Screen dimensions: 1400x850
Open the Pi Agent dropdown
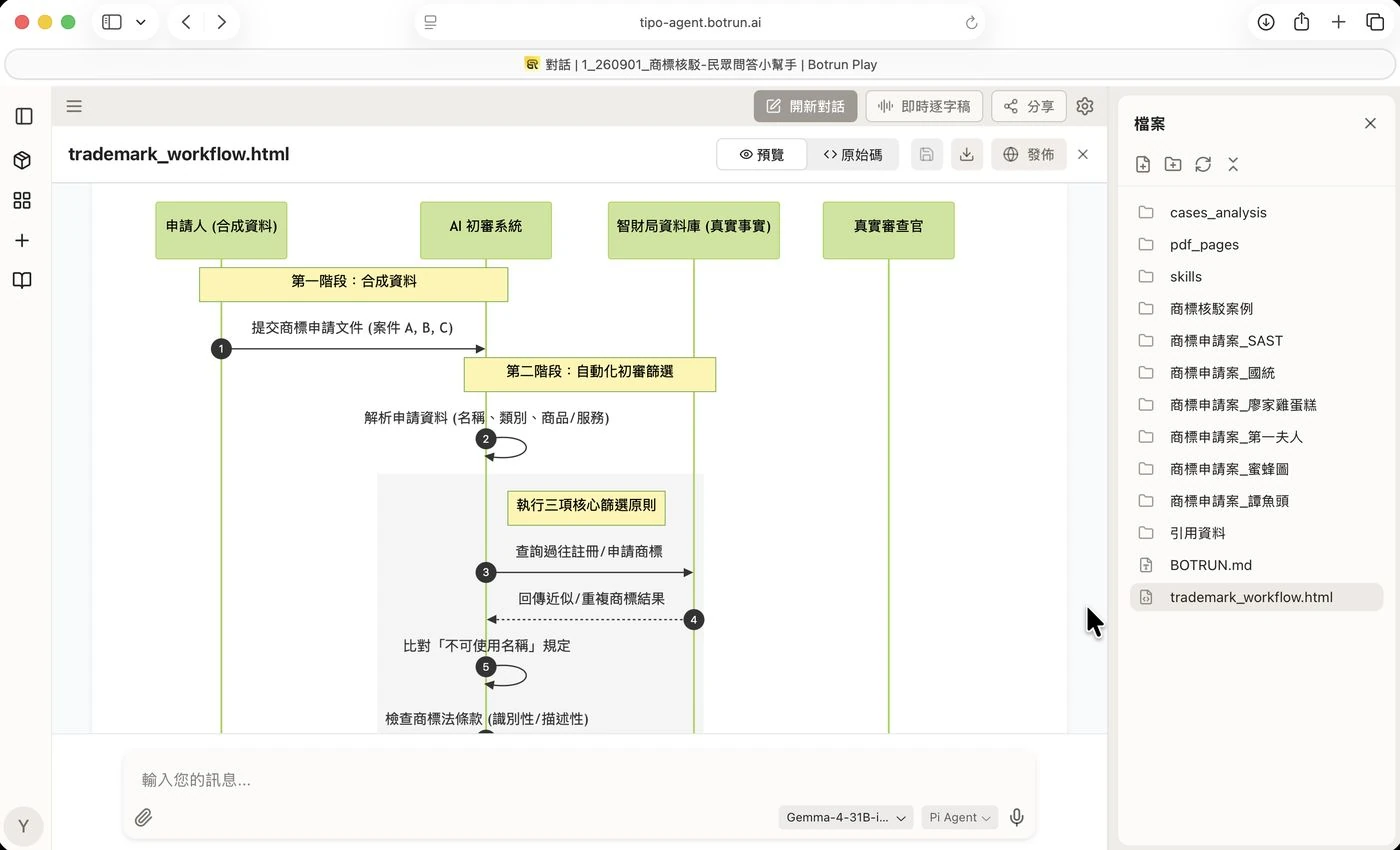(959, 817)
